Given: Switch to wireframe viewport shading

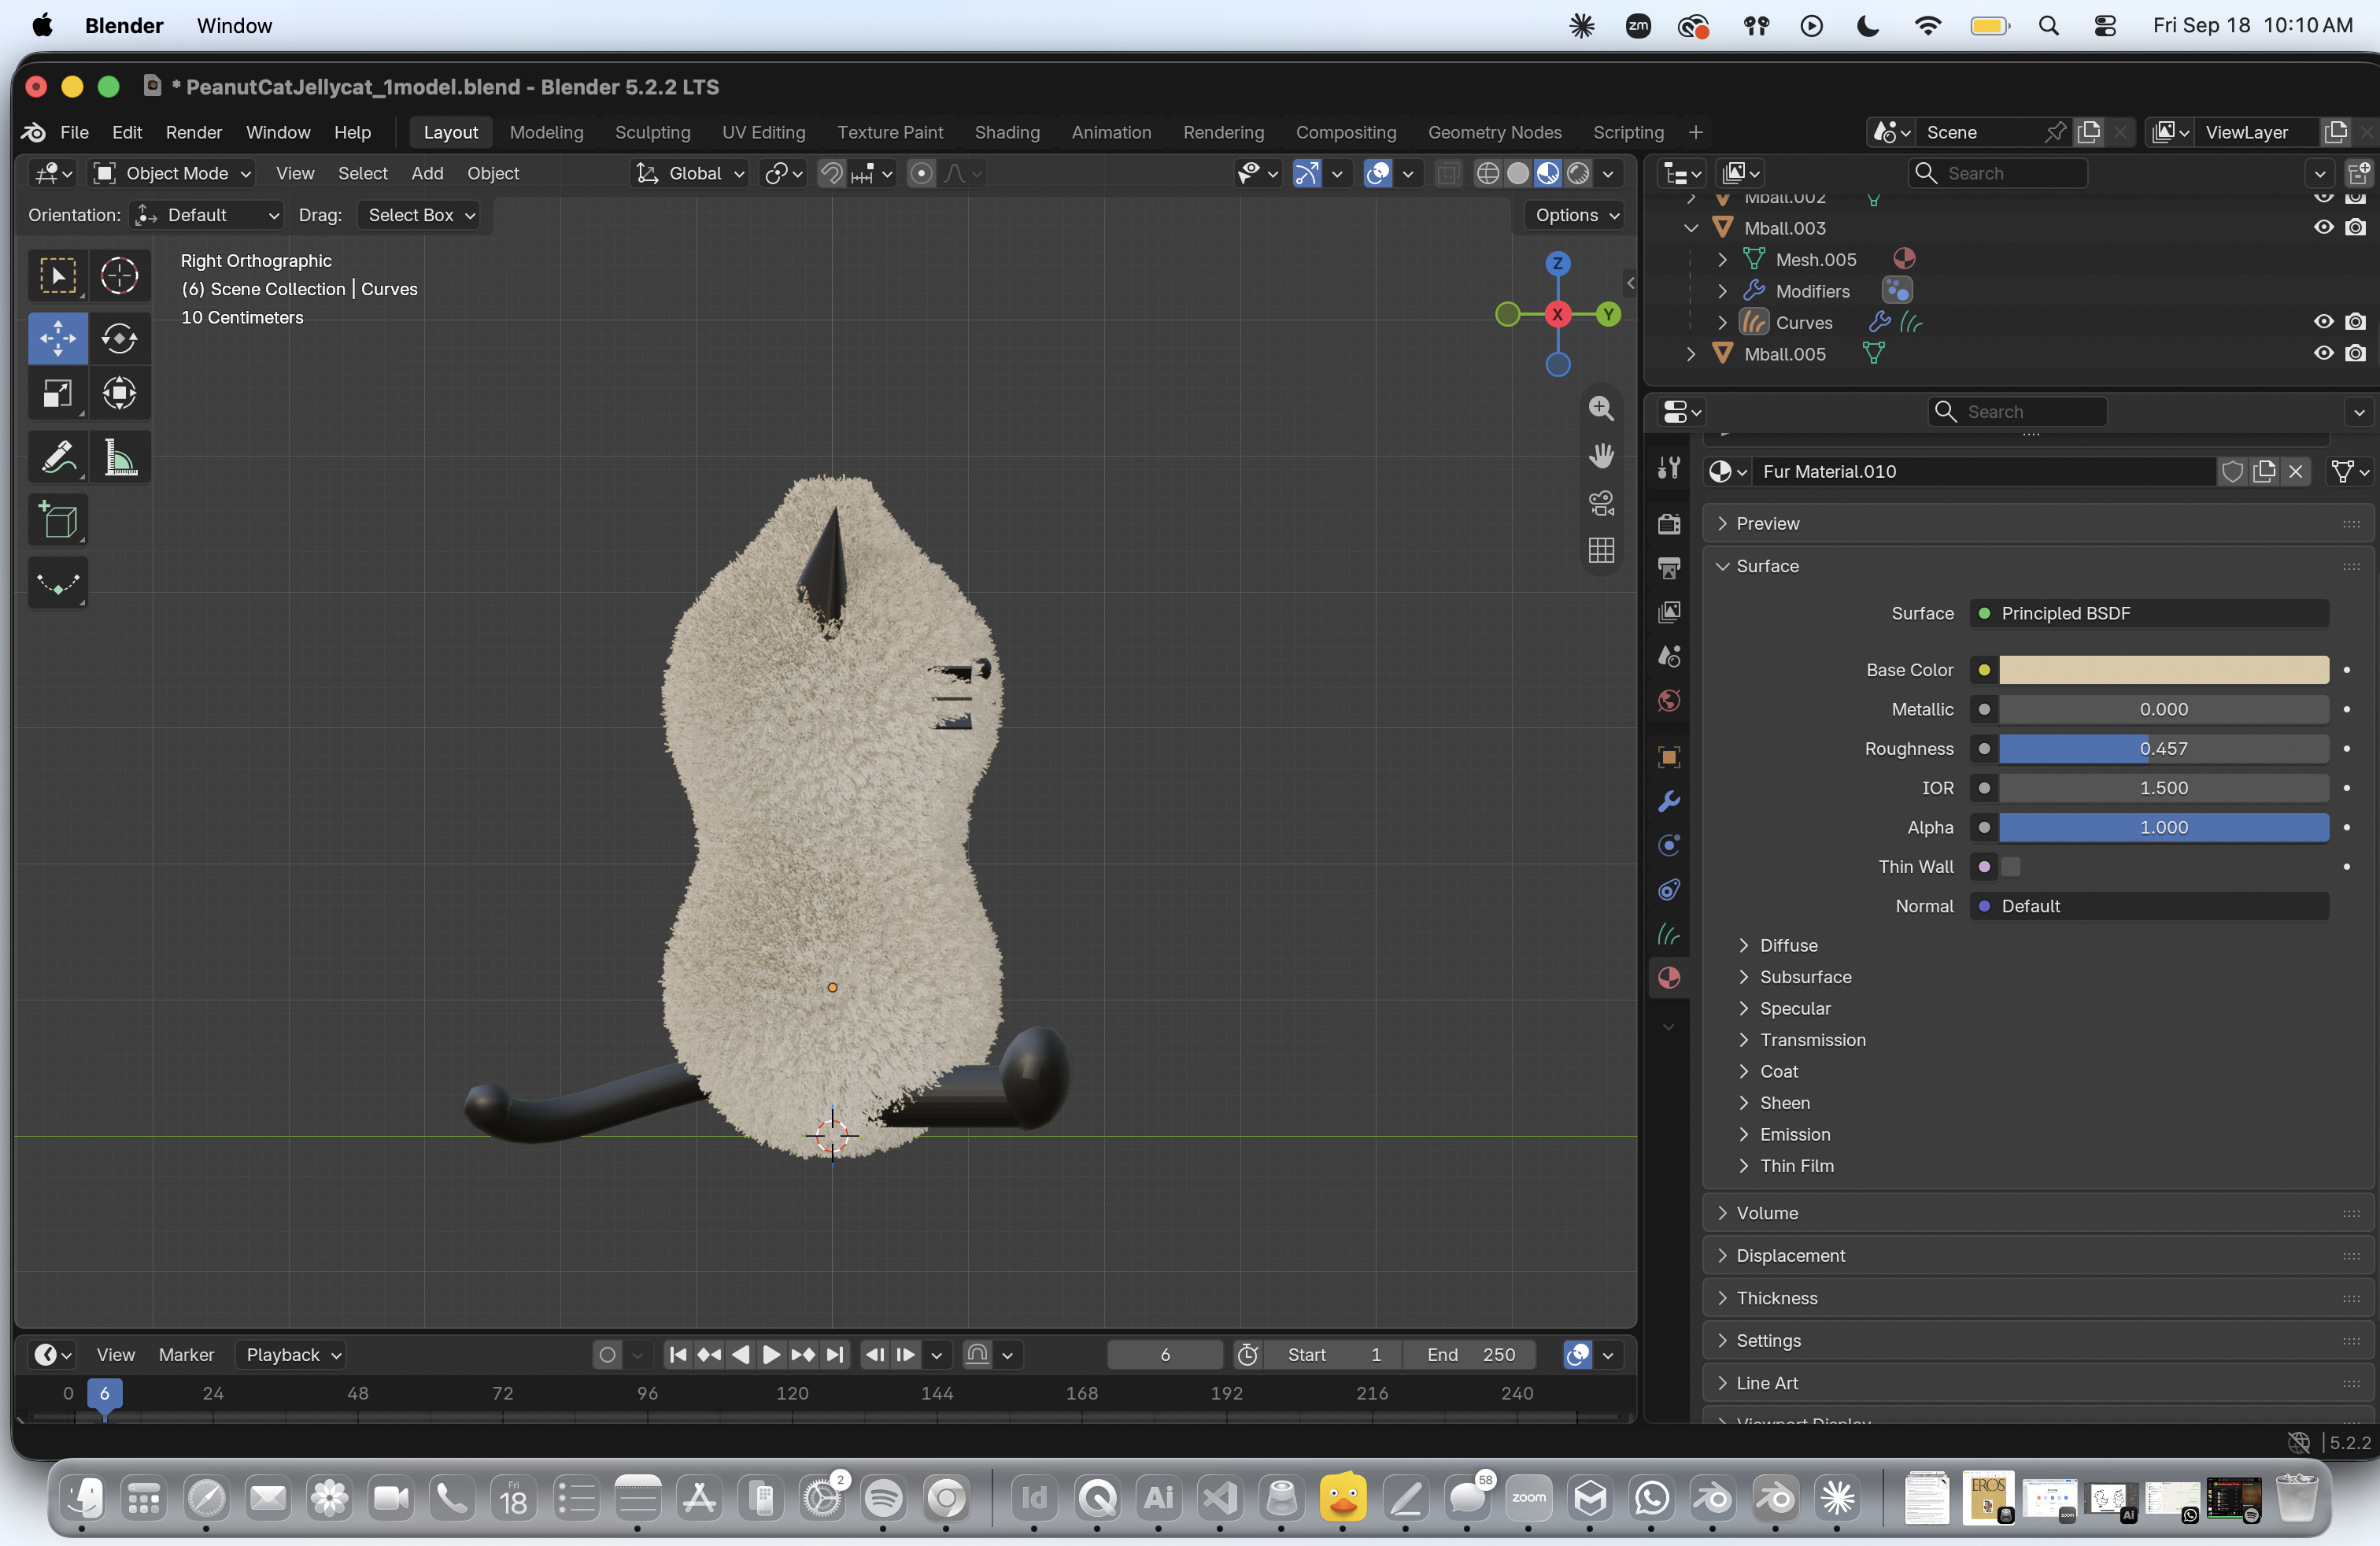Looking at the screenshot, I should 1488,173.
